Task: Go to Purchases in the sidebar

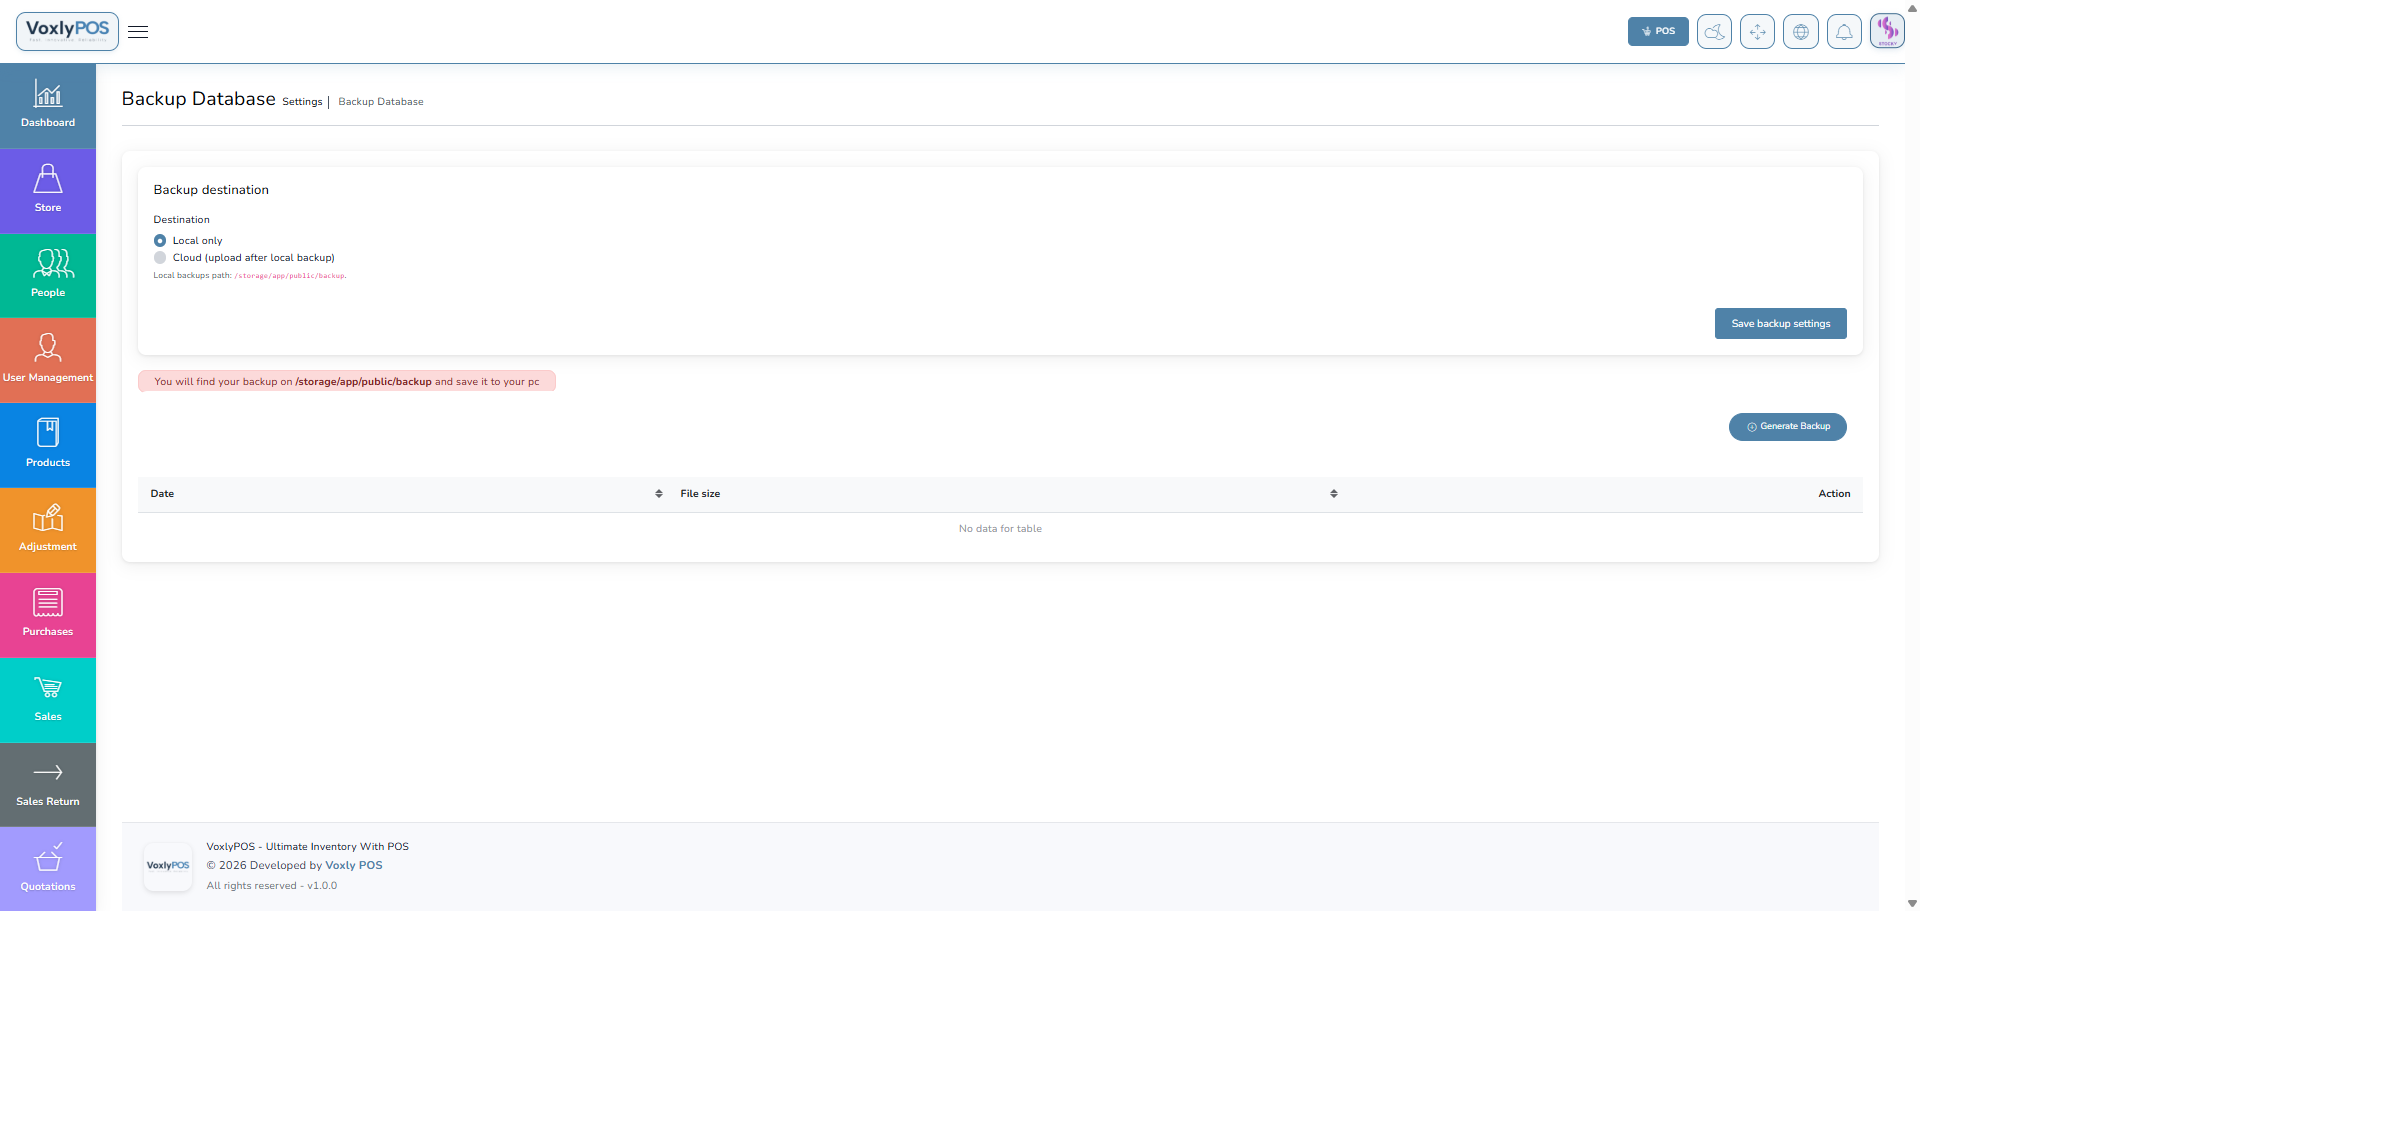Action: click(x=48, y=614)
